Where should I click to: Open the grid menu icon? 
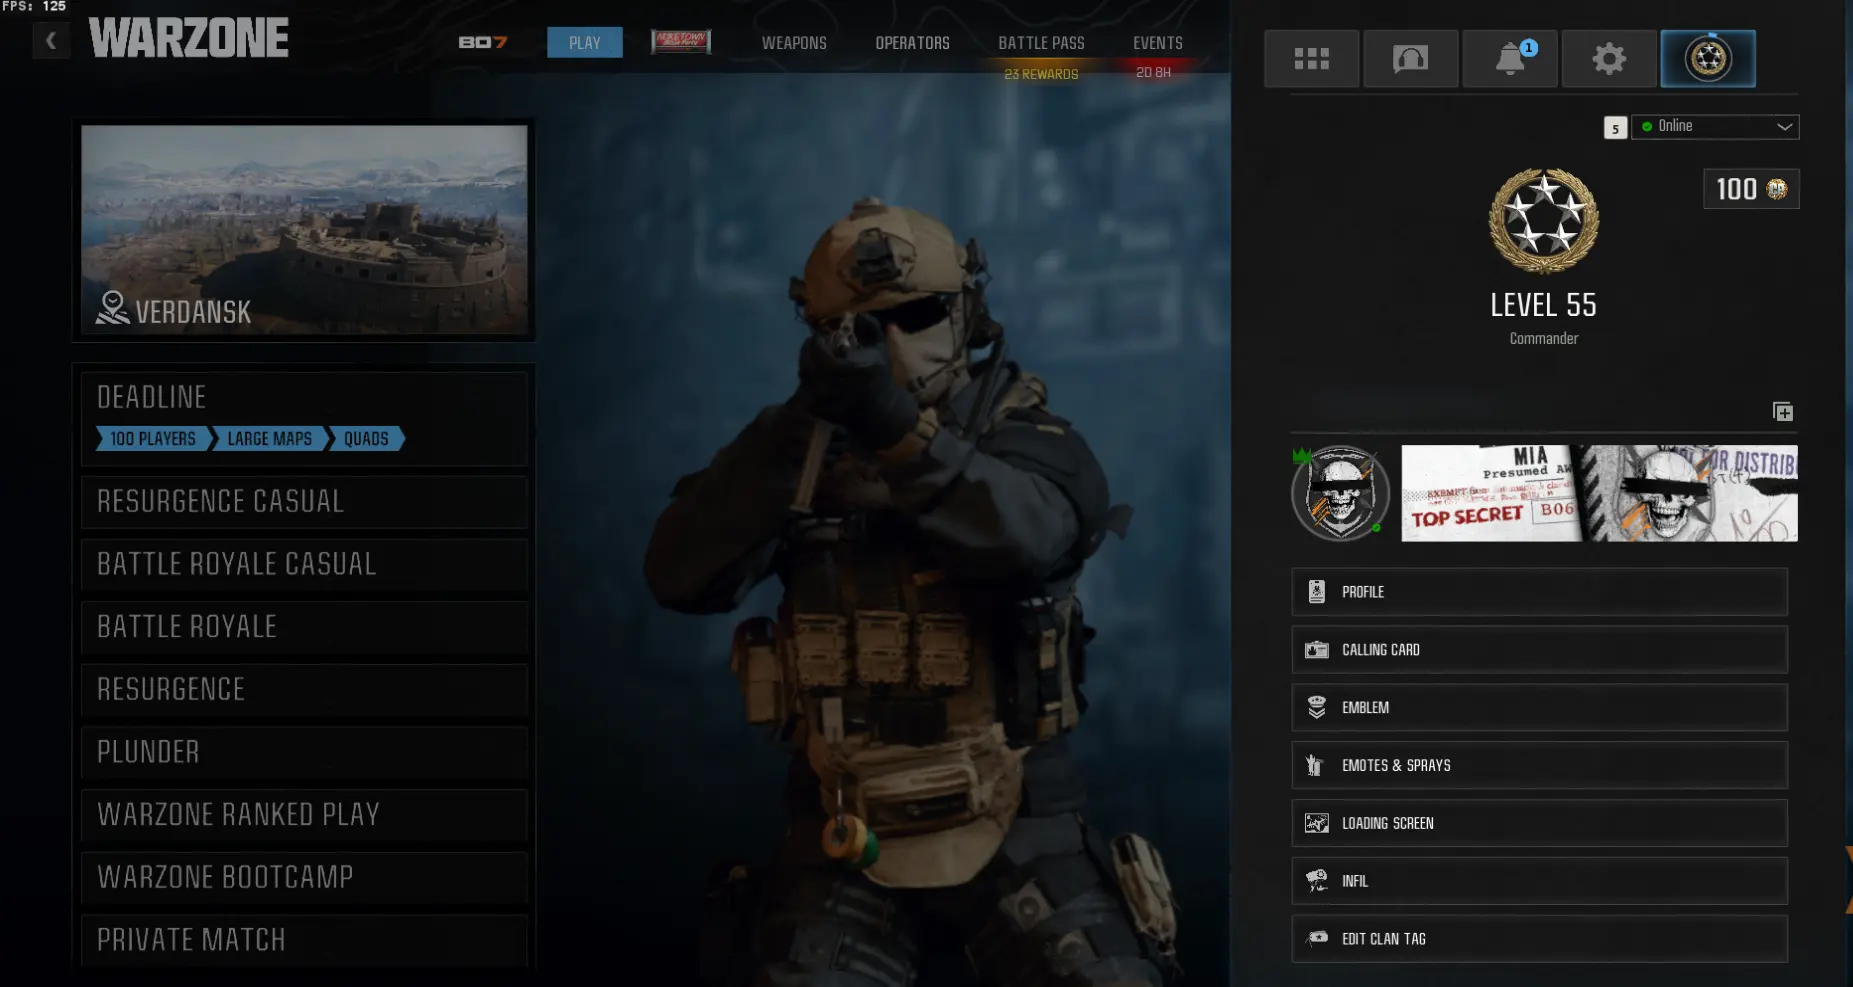point(1311,59)
